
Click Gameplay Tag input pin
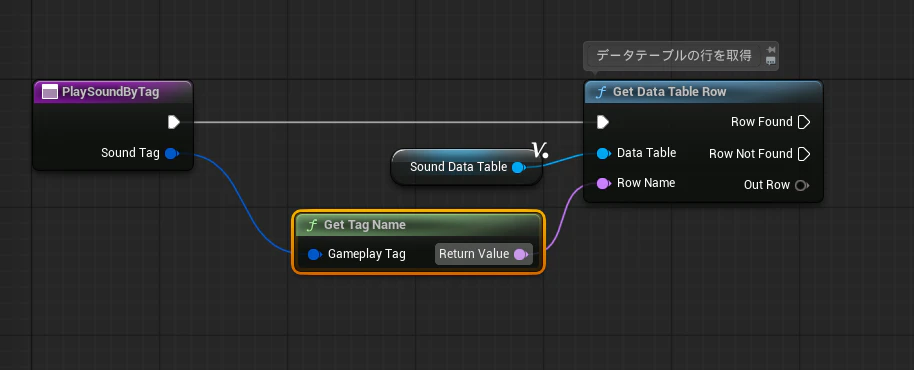click(314, 254)
